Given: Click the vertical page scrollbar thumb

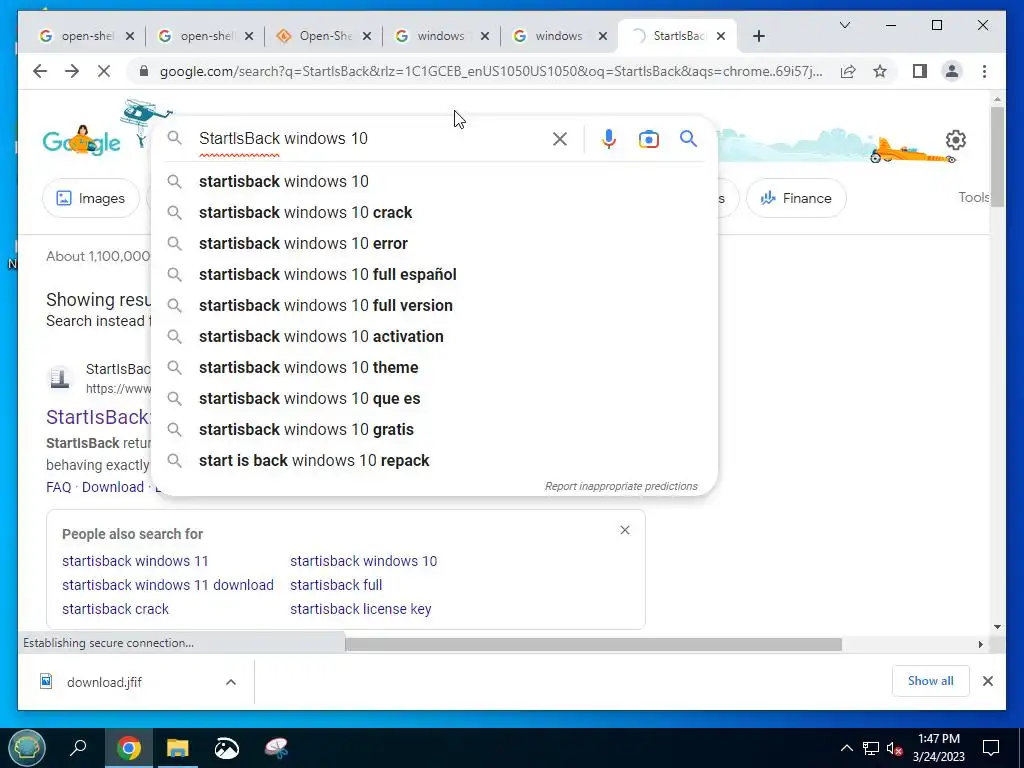Looking at the screenshot, I should click(997, 157).
